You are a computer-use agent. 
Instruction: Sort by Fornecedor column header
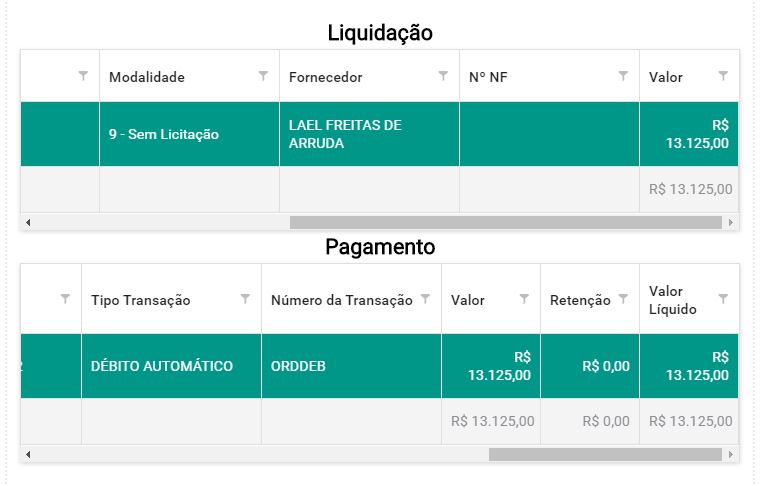[325, 77]
